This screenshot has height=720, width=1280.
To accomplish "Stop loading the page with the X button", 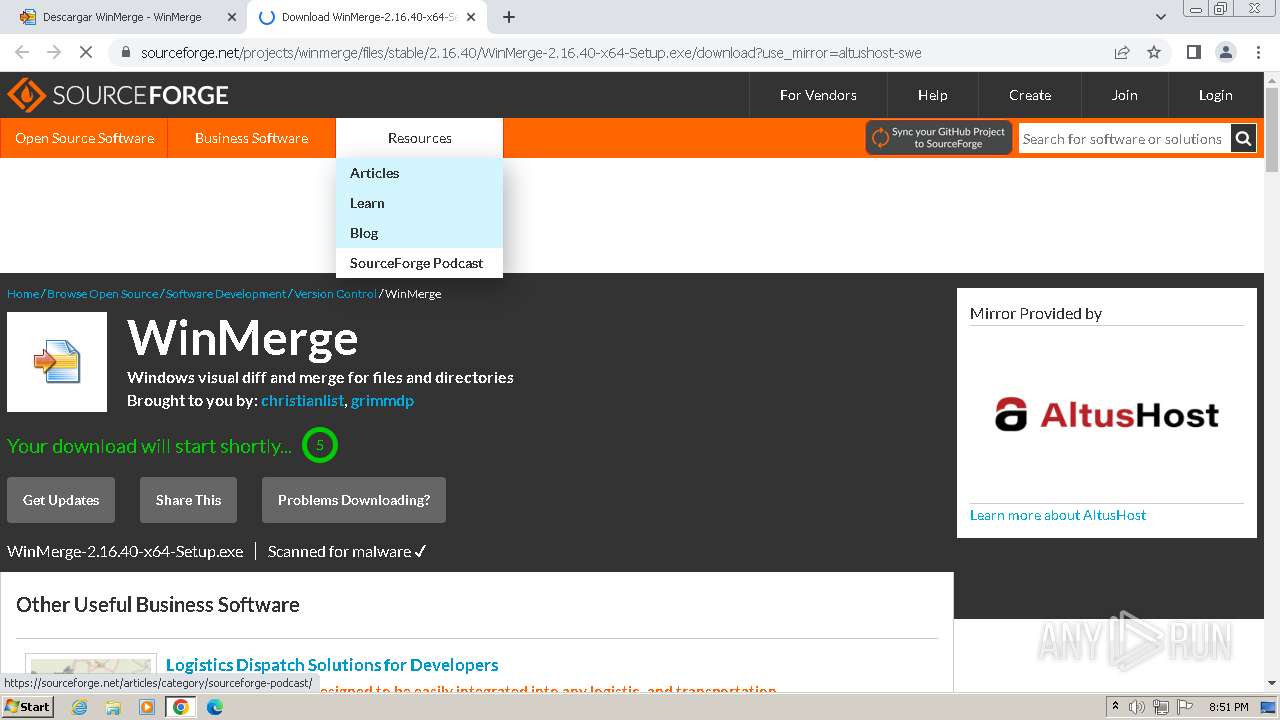I will click(84, 52).
